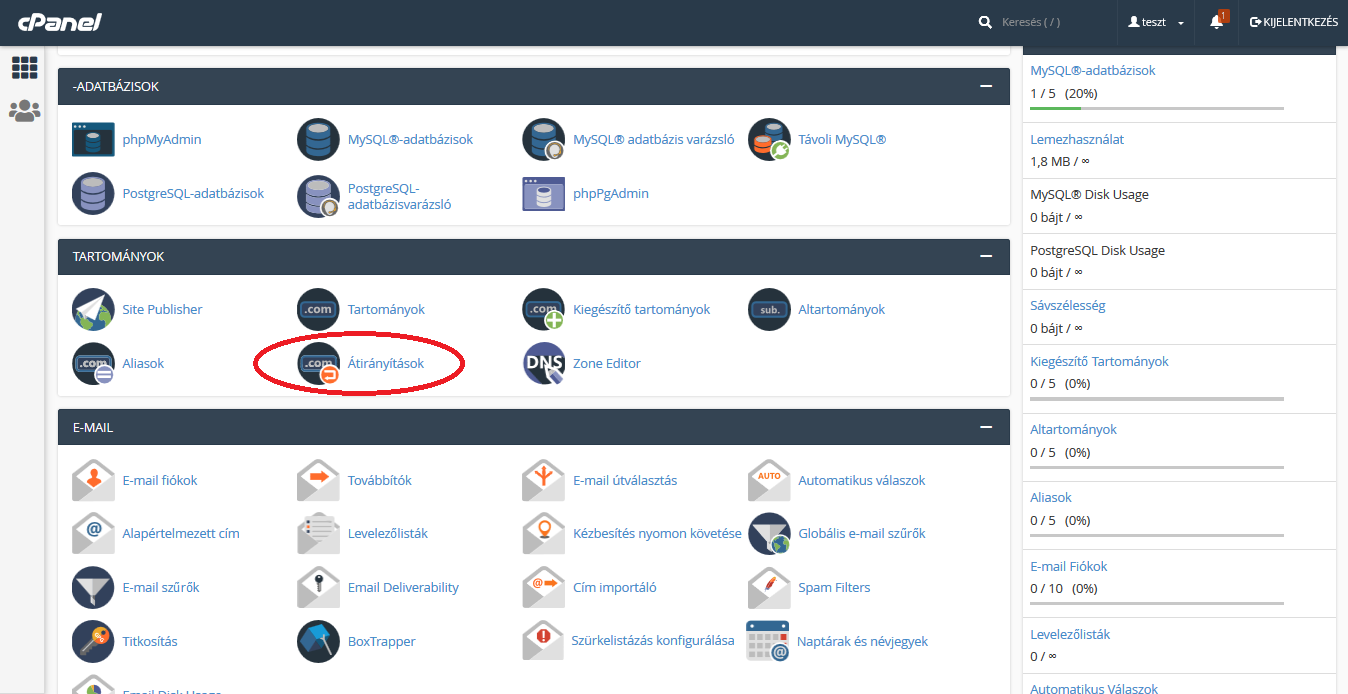The height and width of the screenshot is (694, 1348).
Task: Open the Alapértelmezett cím icon
Action: pos(94,533)
